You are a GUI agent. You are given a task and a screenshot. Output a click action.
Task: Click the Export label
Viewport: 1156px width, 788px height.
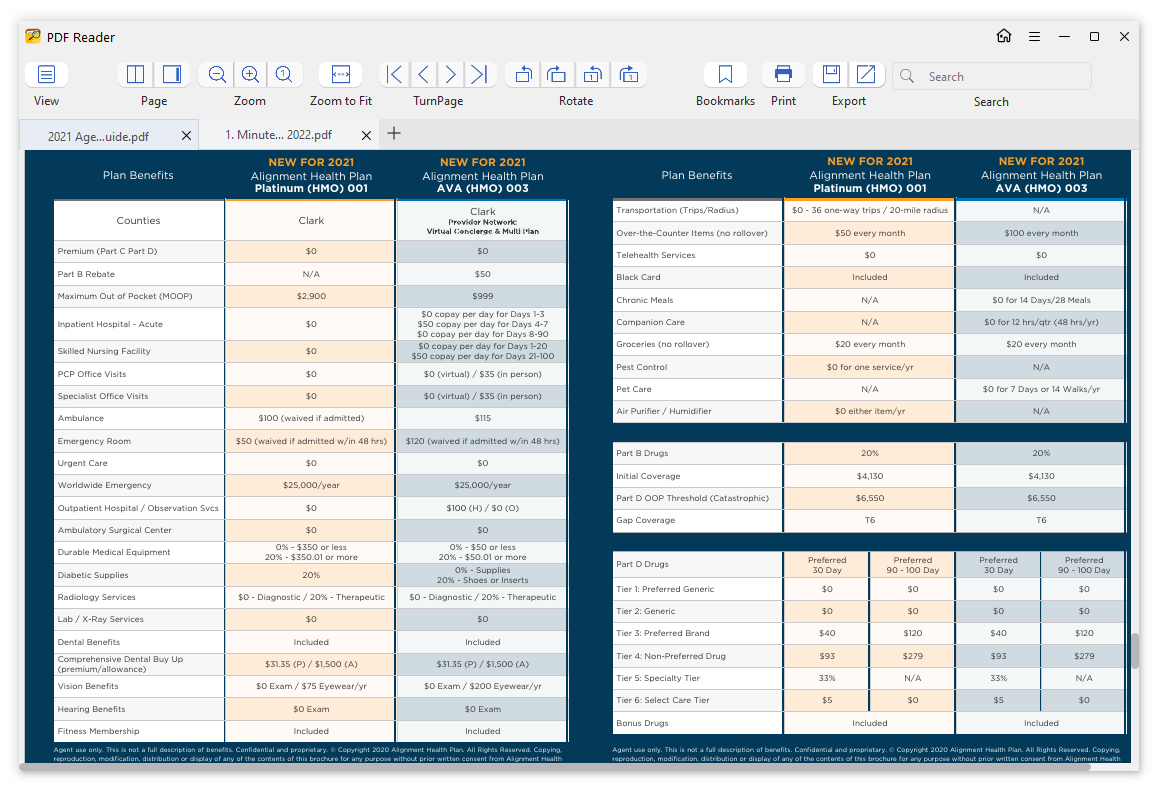849,101
